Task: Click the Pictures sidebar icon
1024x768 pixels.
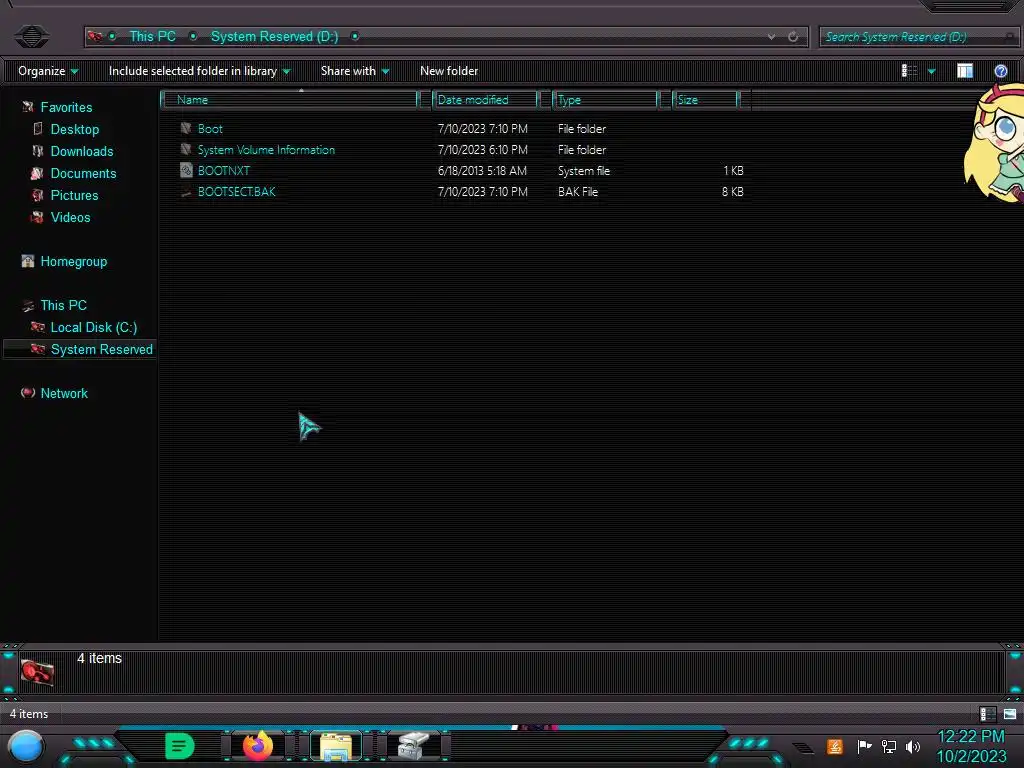Action: point(38,195)
